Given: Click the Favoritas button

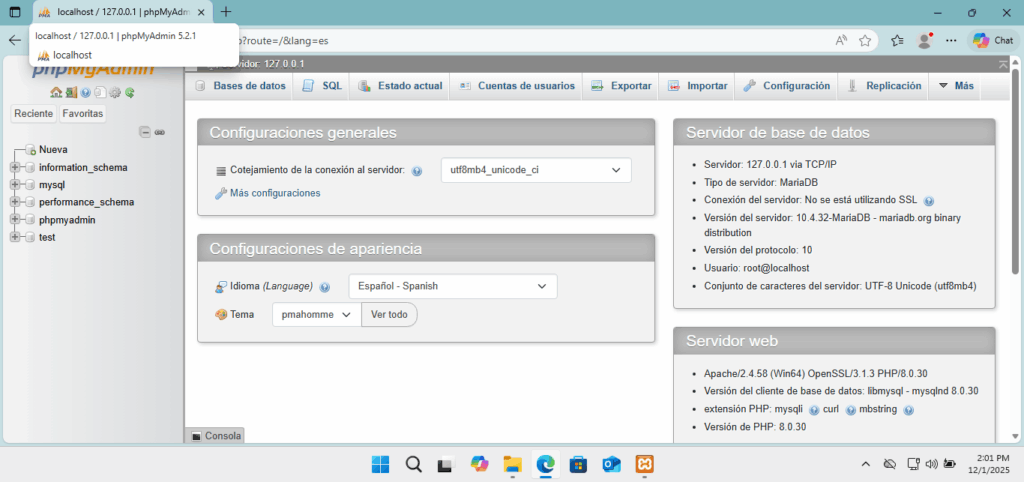Looking at the screenshot, I should (83, 114).
